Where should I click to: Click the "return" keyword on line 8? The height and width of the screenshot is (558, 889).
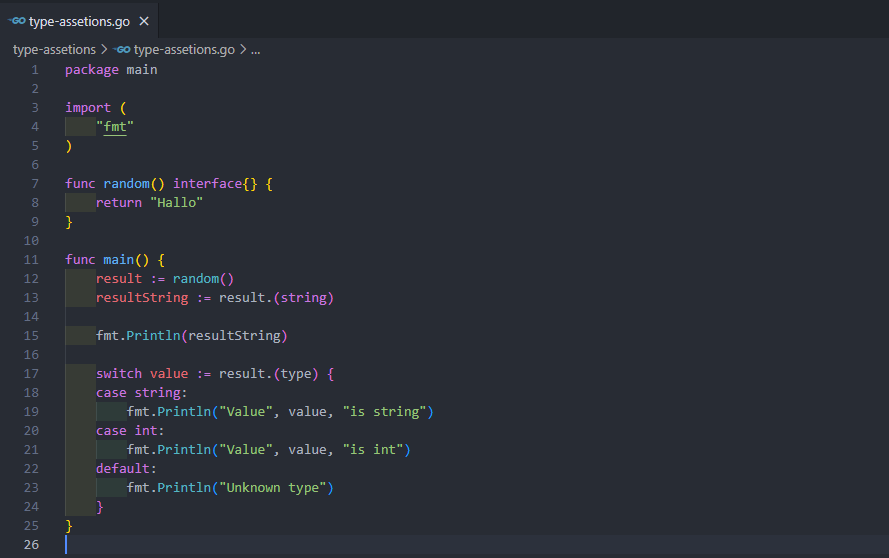(118, 202)
